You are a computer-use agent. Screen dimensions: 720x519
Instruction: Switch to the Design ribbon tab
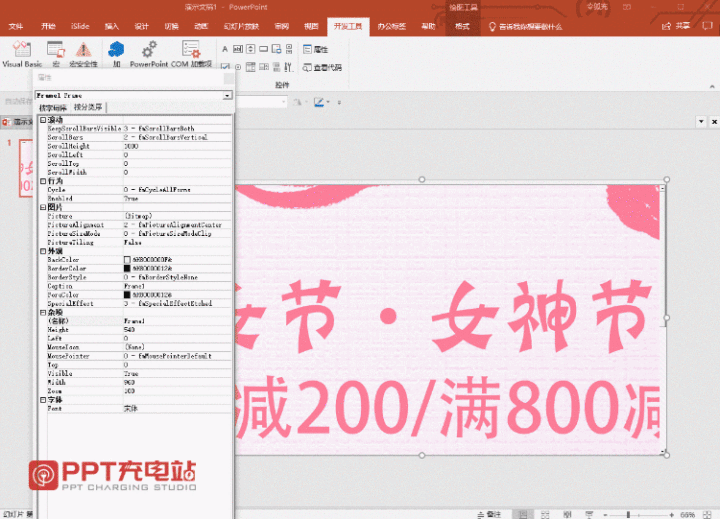coord(141,26)
